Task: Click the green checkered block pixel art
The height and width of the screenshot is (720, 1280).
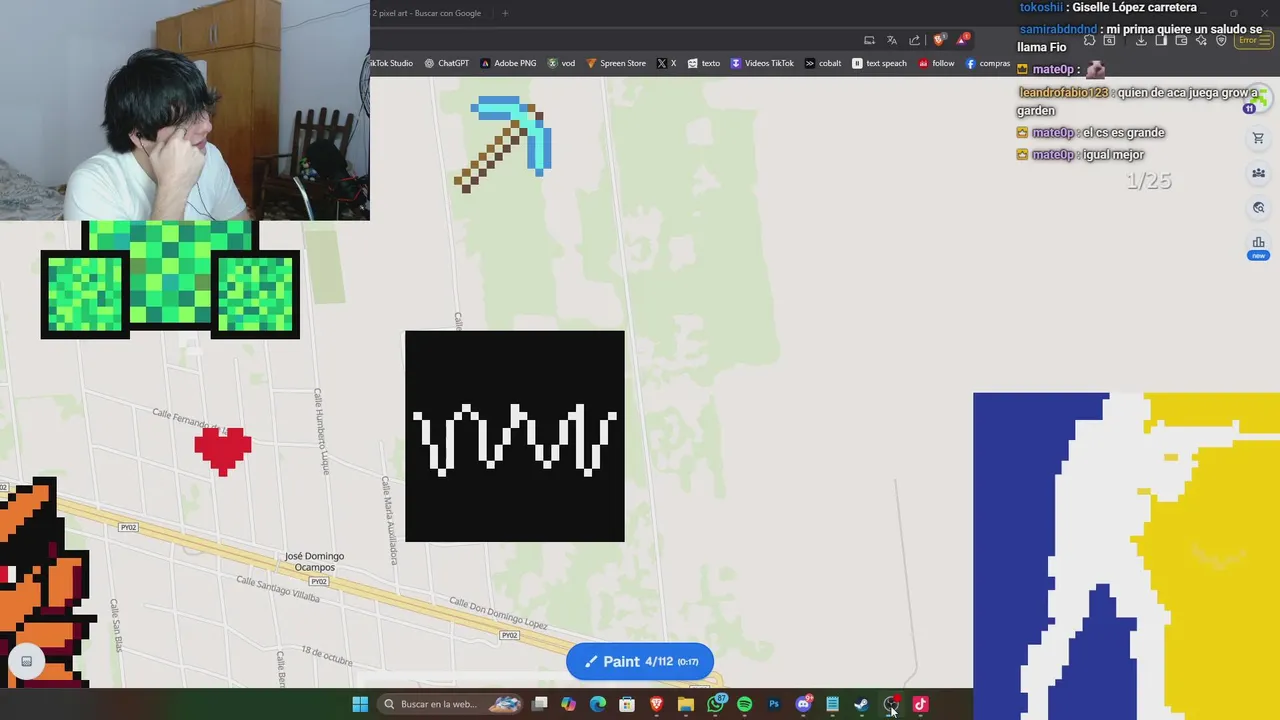Action: pyautogui.click(x=170, y=279)
